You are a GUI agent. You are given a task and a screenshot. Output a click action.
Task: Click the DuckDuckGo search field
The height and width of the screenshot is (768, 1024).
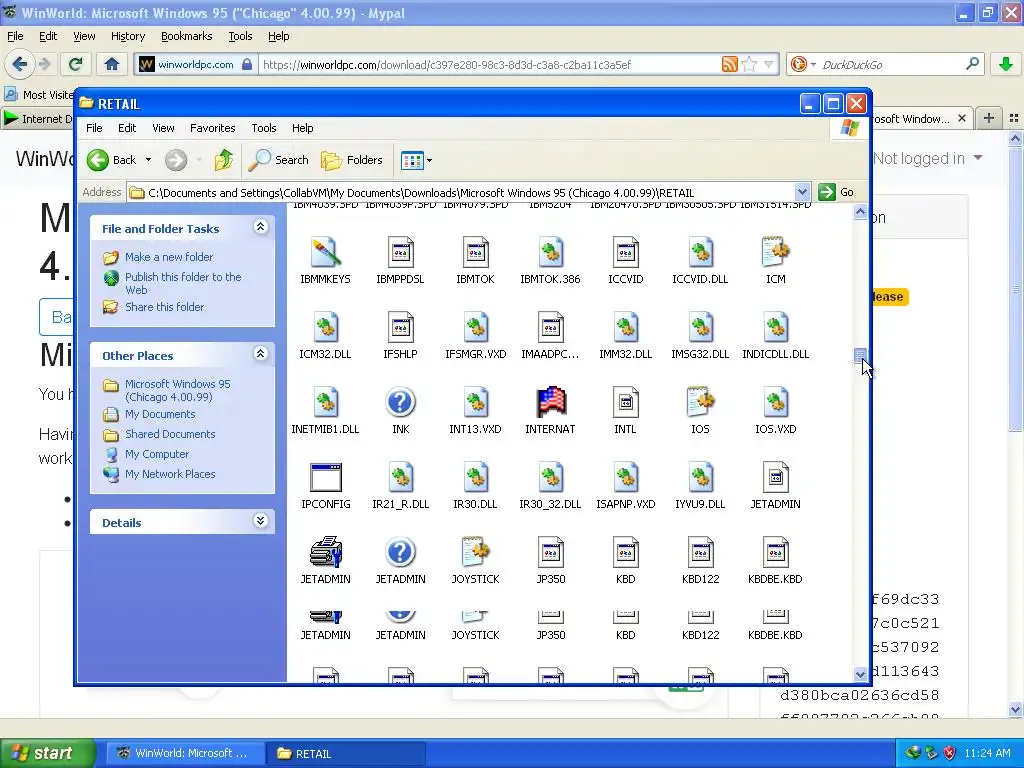point(891,64)
